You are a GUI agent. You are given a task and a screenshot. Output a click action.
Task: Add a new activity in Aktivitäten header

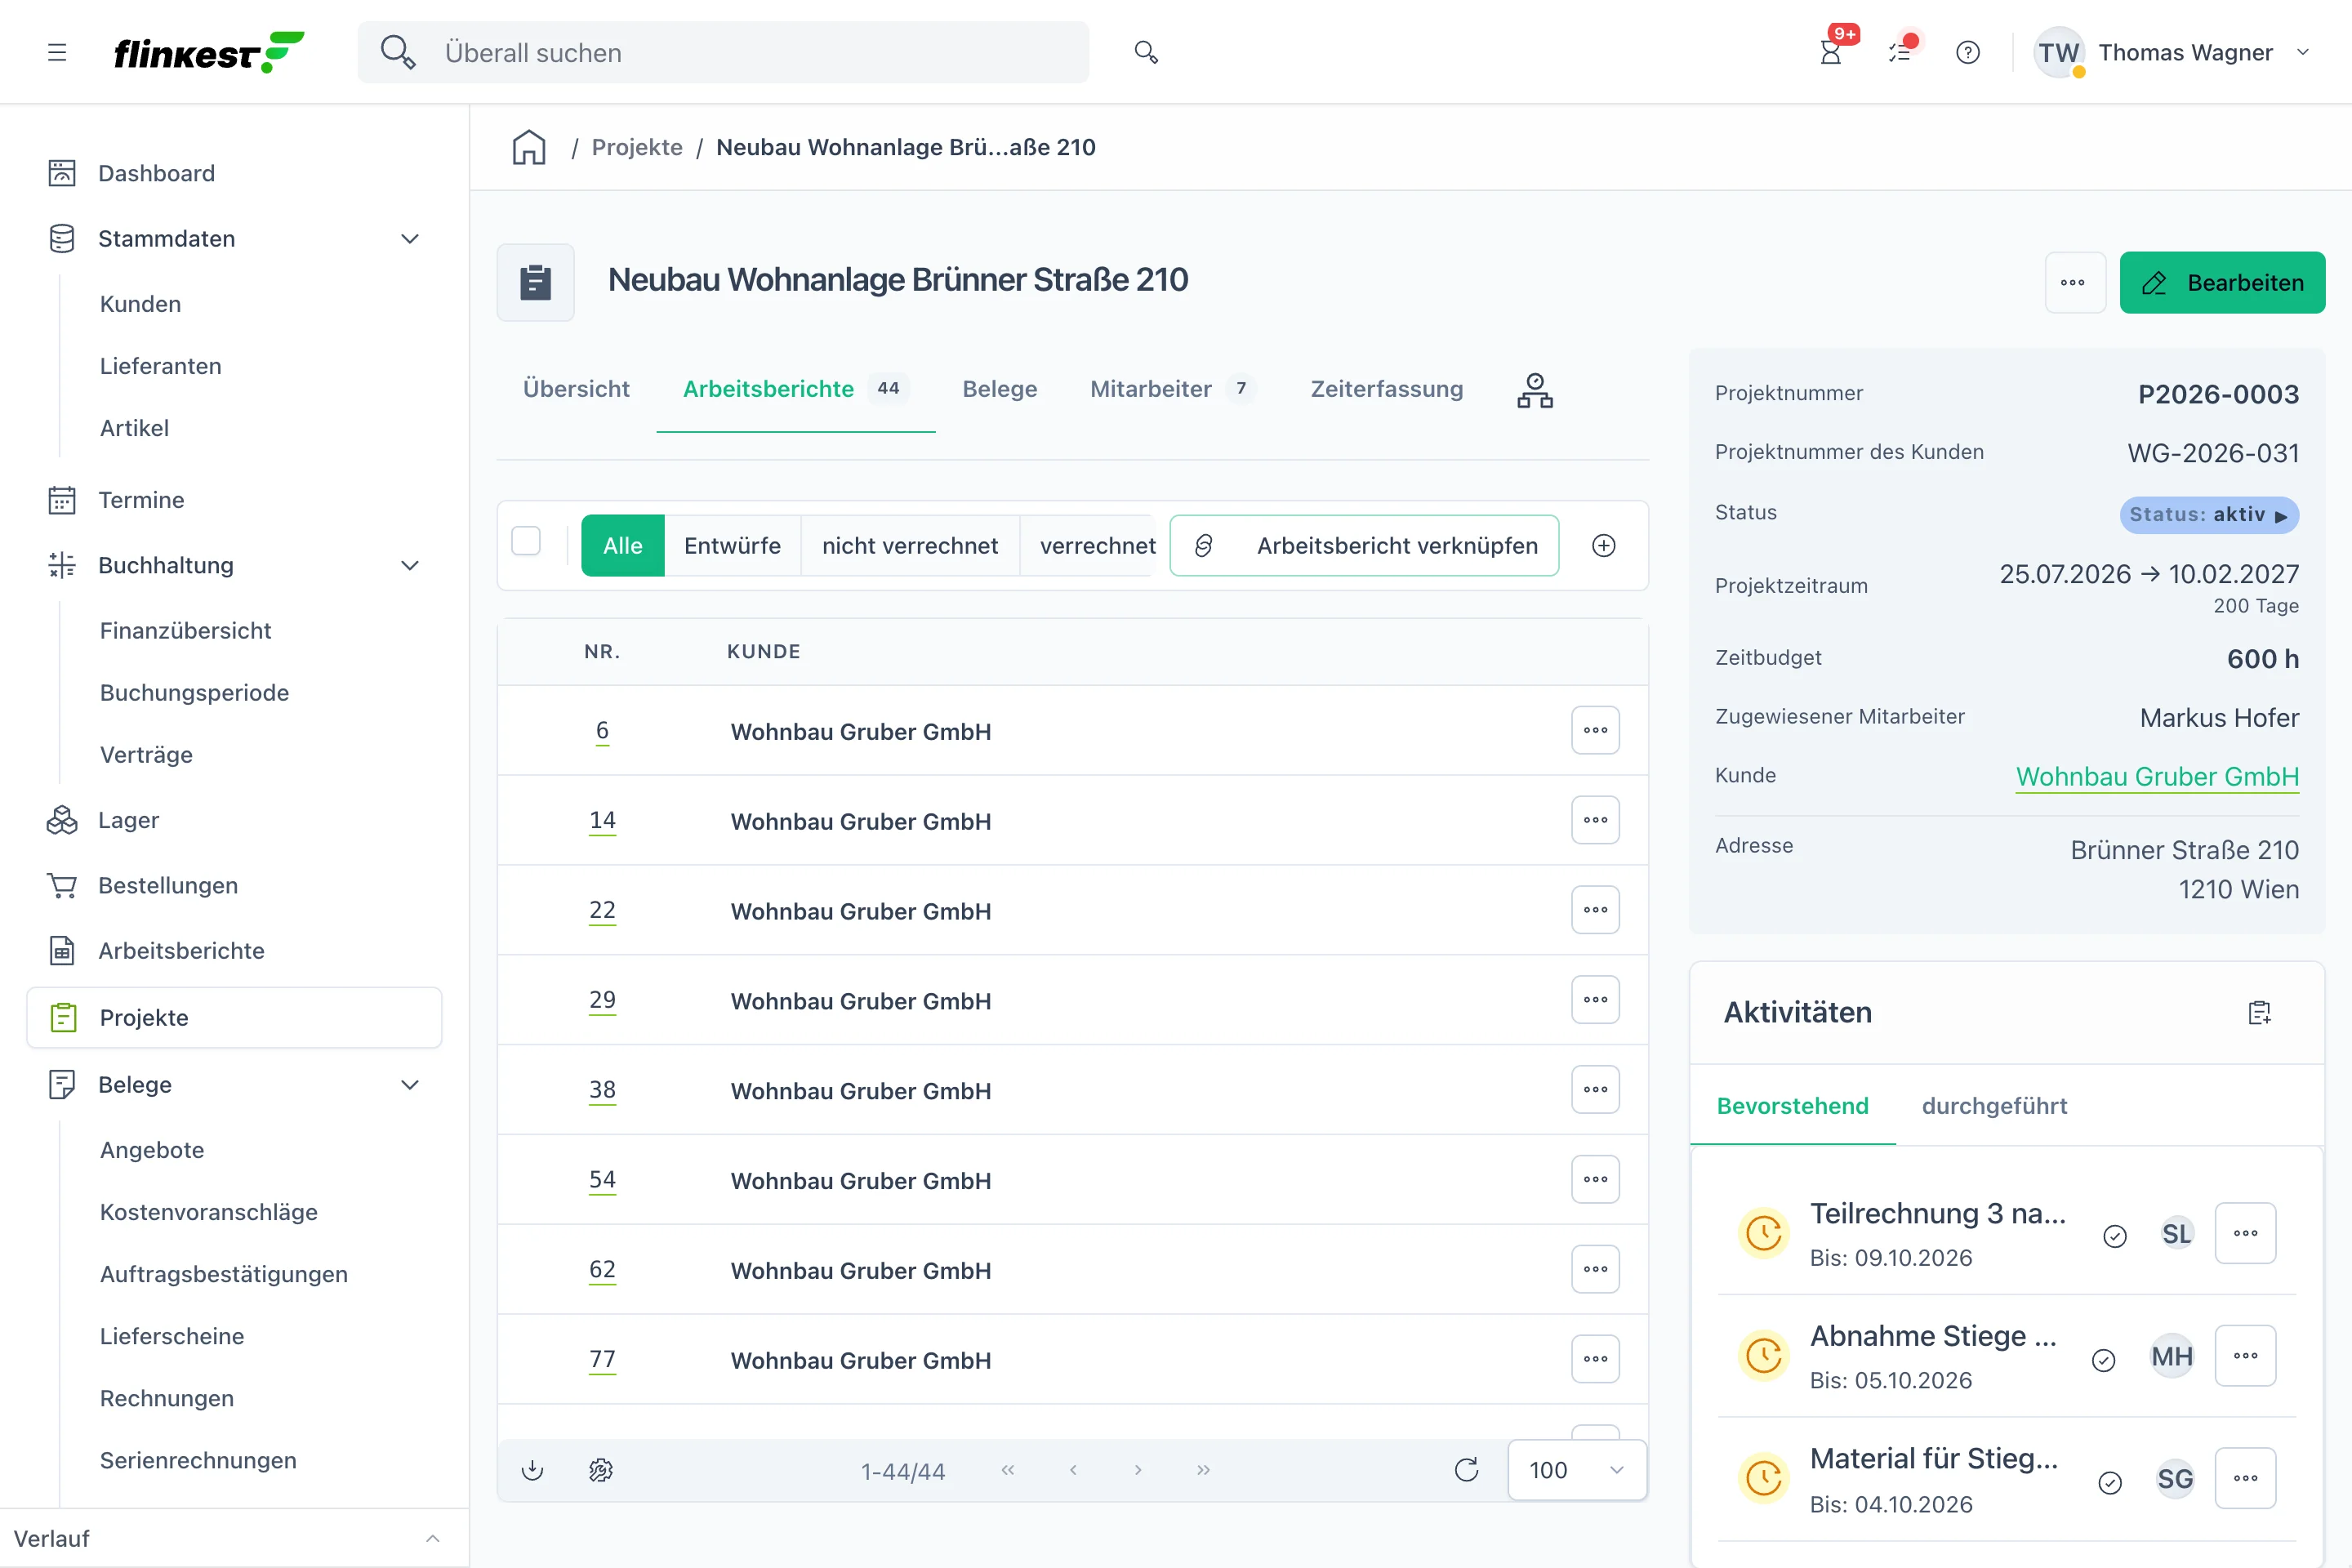2260,1012
